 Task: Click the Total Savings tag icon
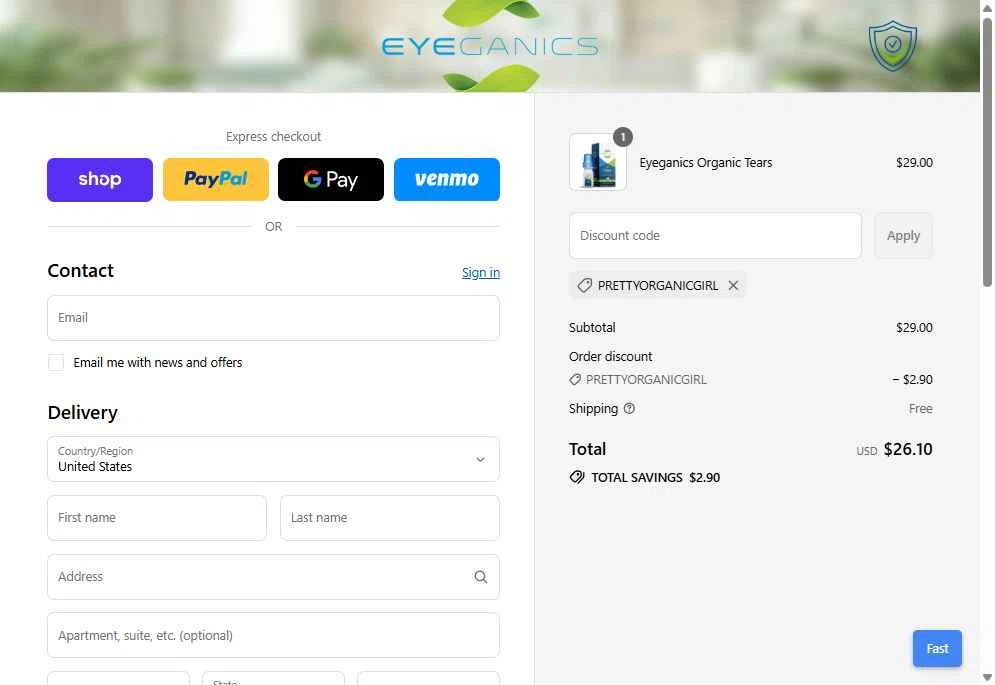[x=577, y=477]
